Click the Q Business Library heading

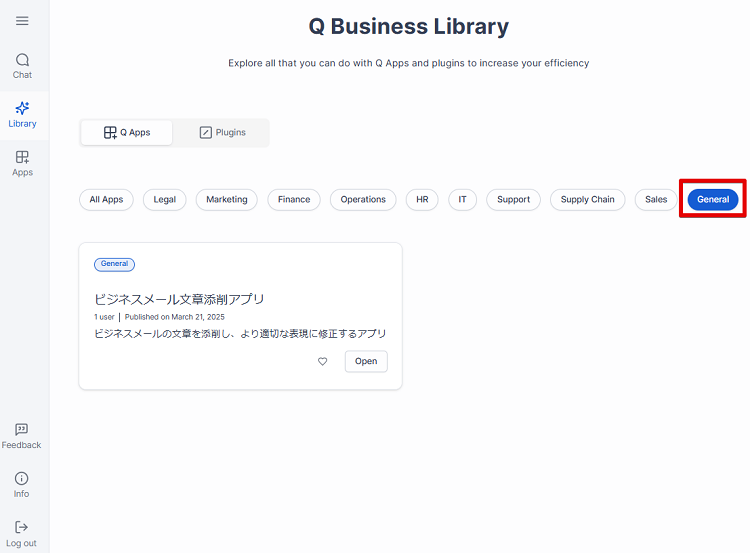point(409,26)
